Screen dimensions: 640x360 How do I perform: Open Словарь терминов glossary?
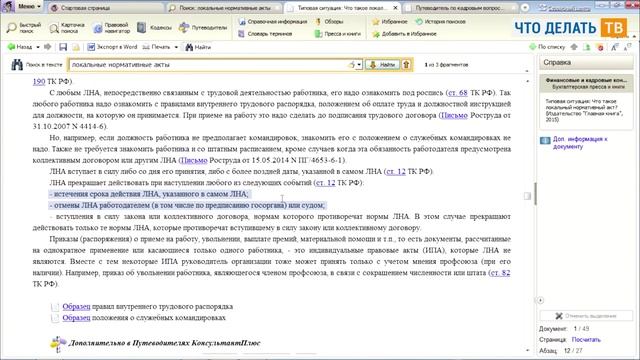[x=265, y=34]
